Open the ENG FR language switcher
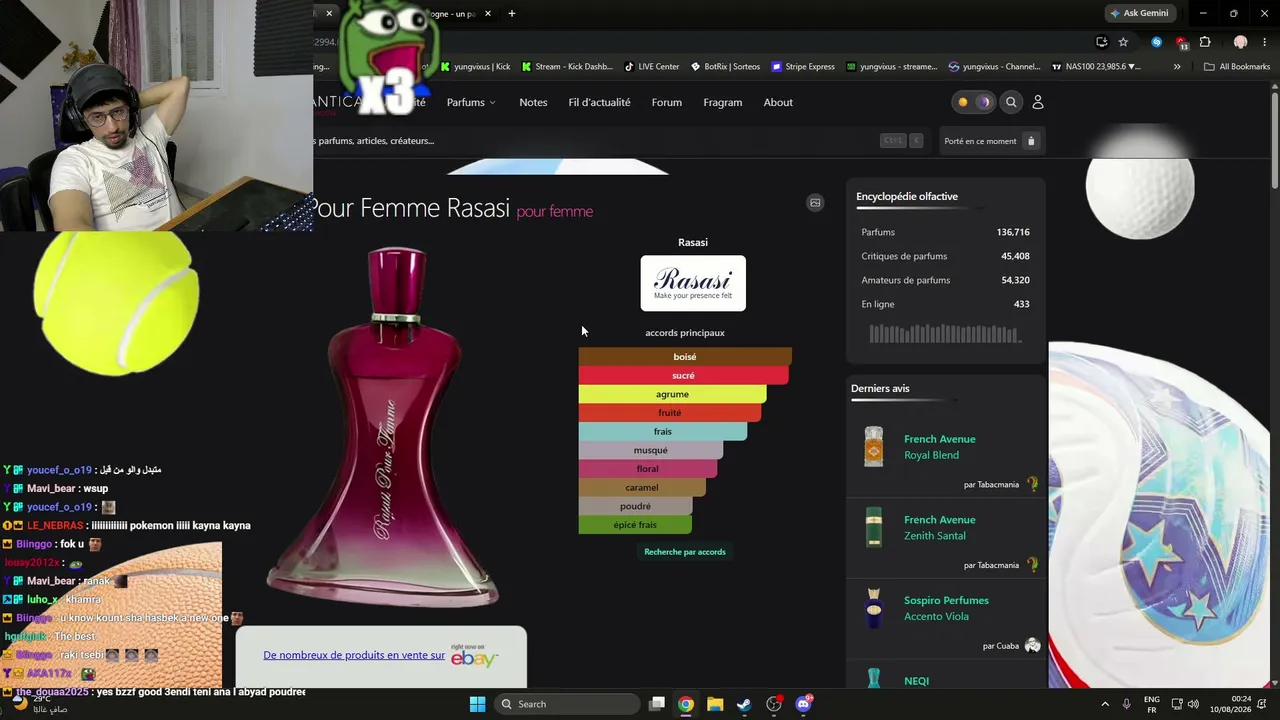Screen dimensions: 1280x720 click(1152, 704)
